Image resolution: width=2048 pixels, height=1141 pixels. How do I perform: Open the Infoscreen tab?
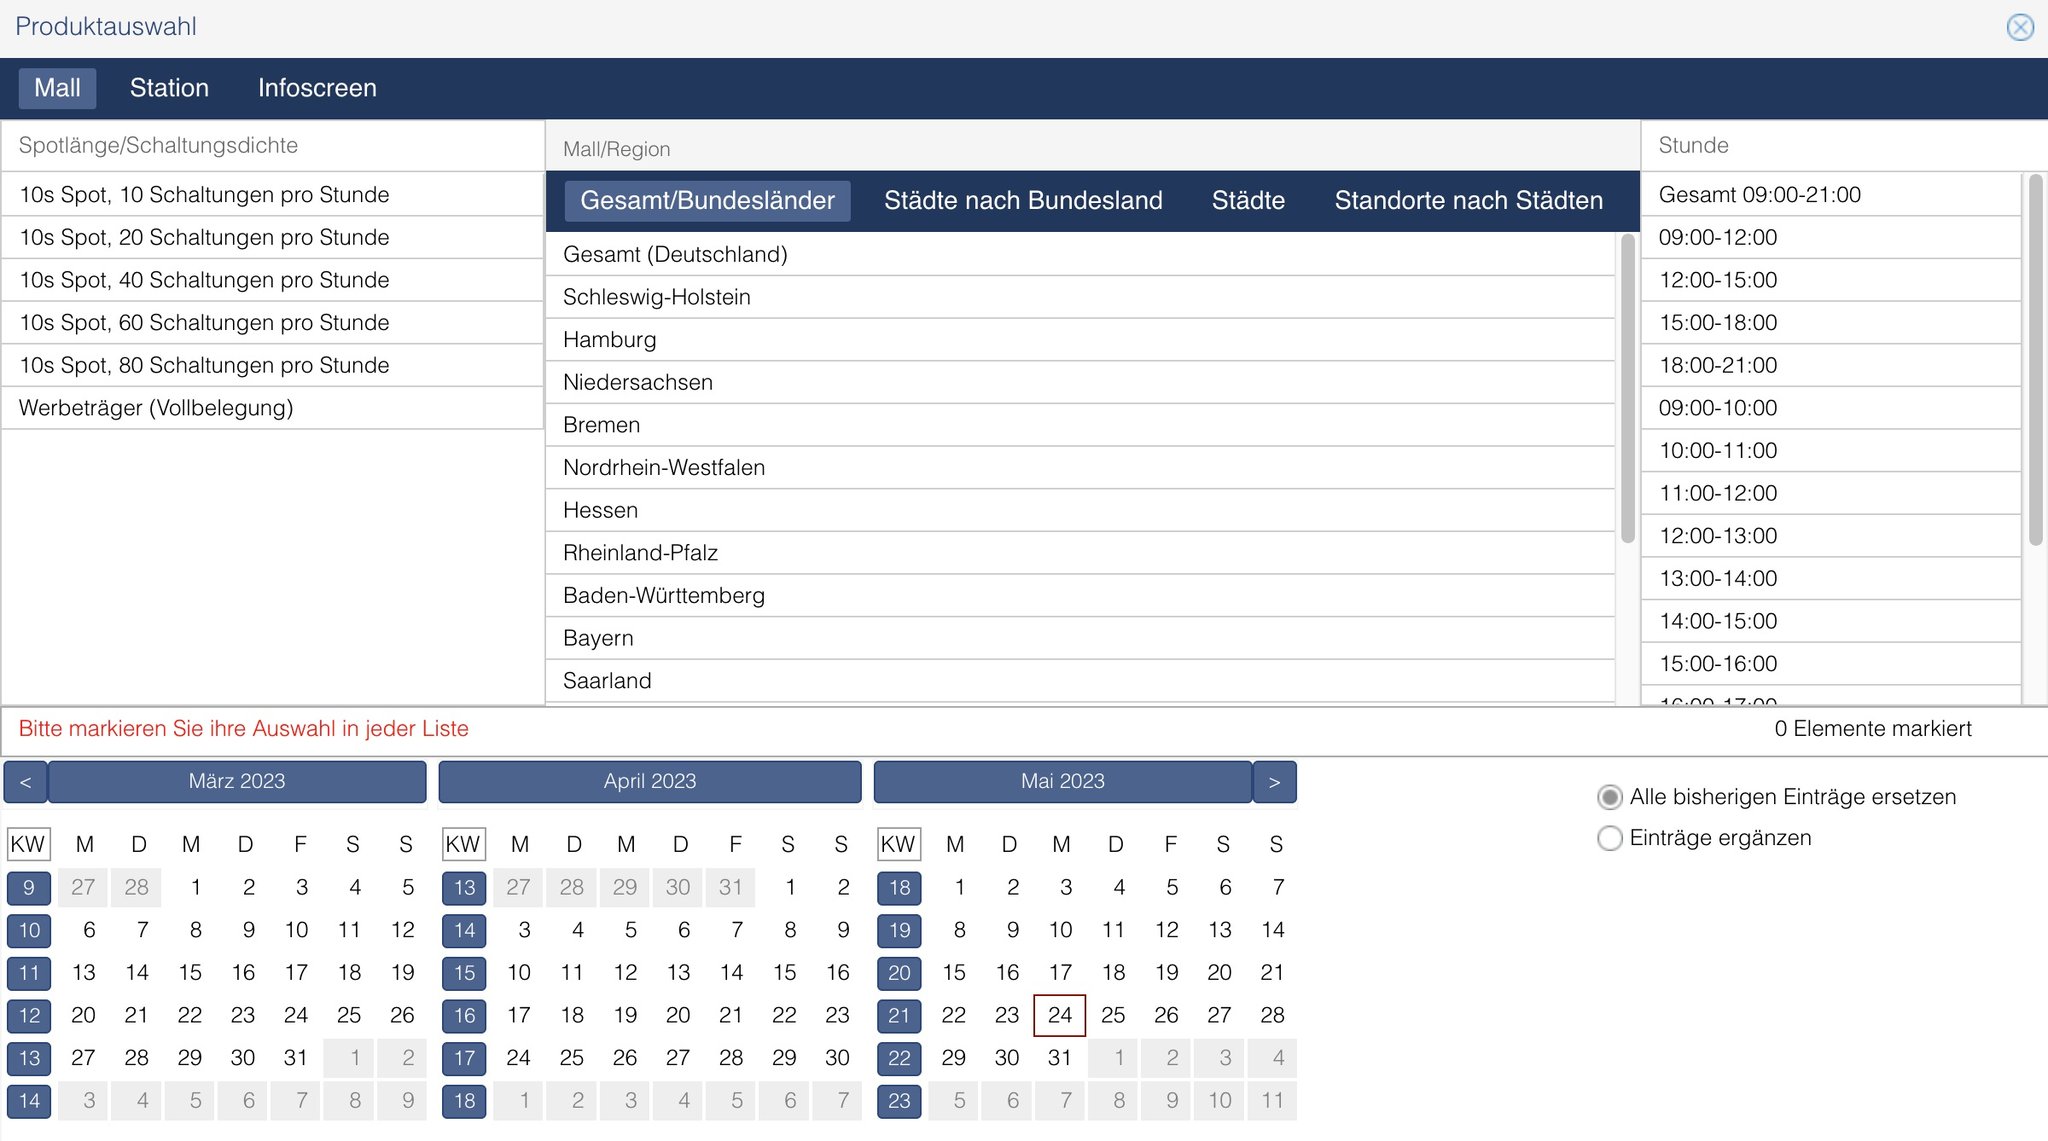click(x=317, y=88)
